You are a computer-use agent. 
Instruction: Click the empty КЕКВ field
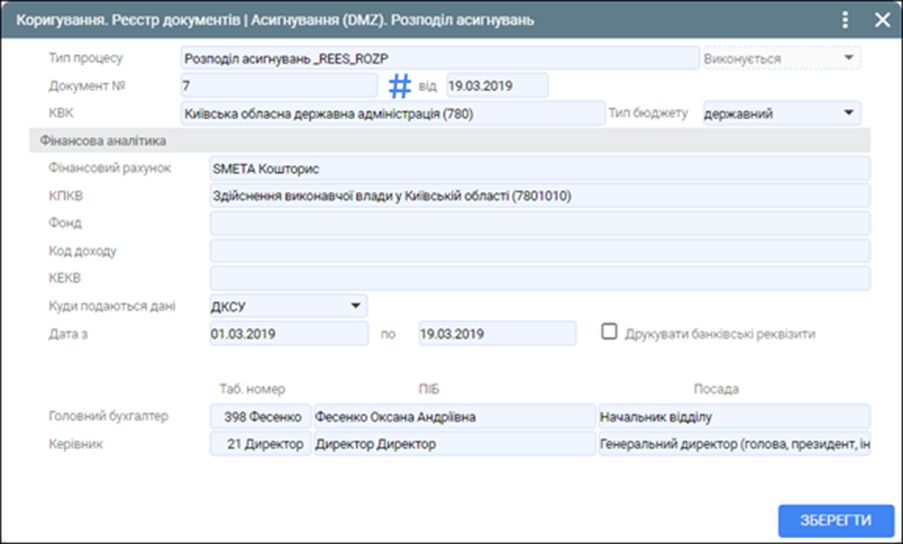539,278
